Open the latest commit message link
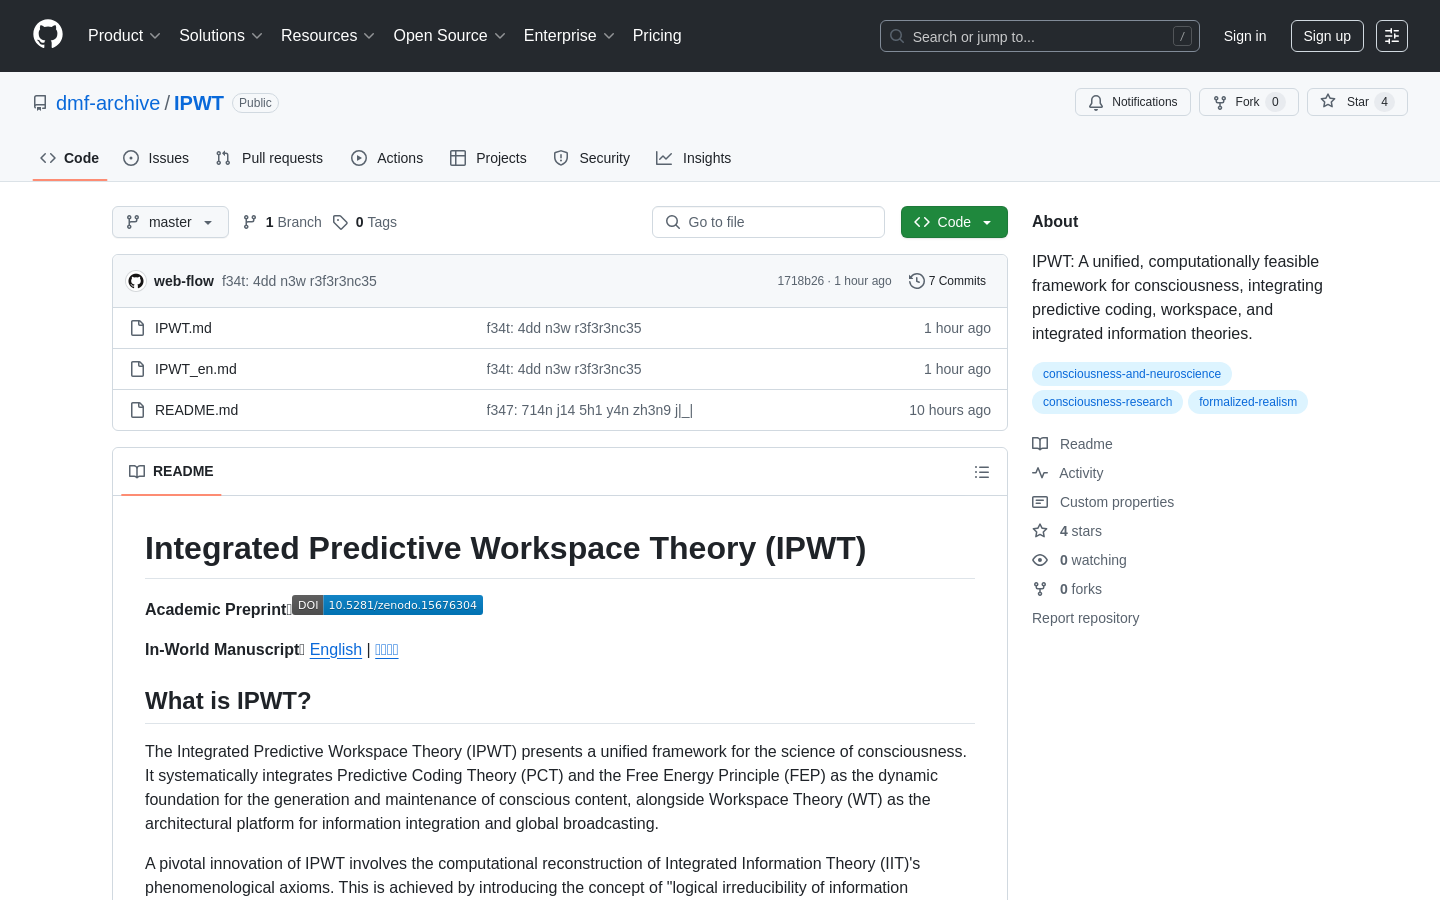Screen dimensions: 1440x900 click(299, 281)
